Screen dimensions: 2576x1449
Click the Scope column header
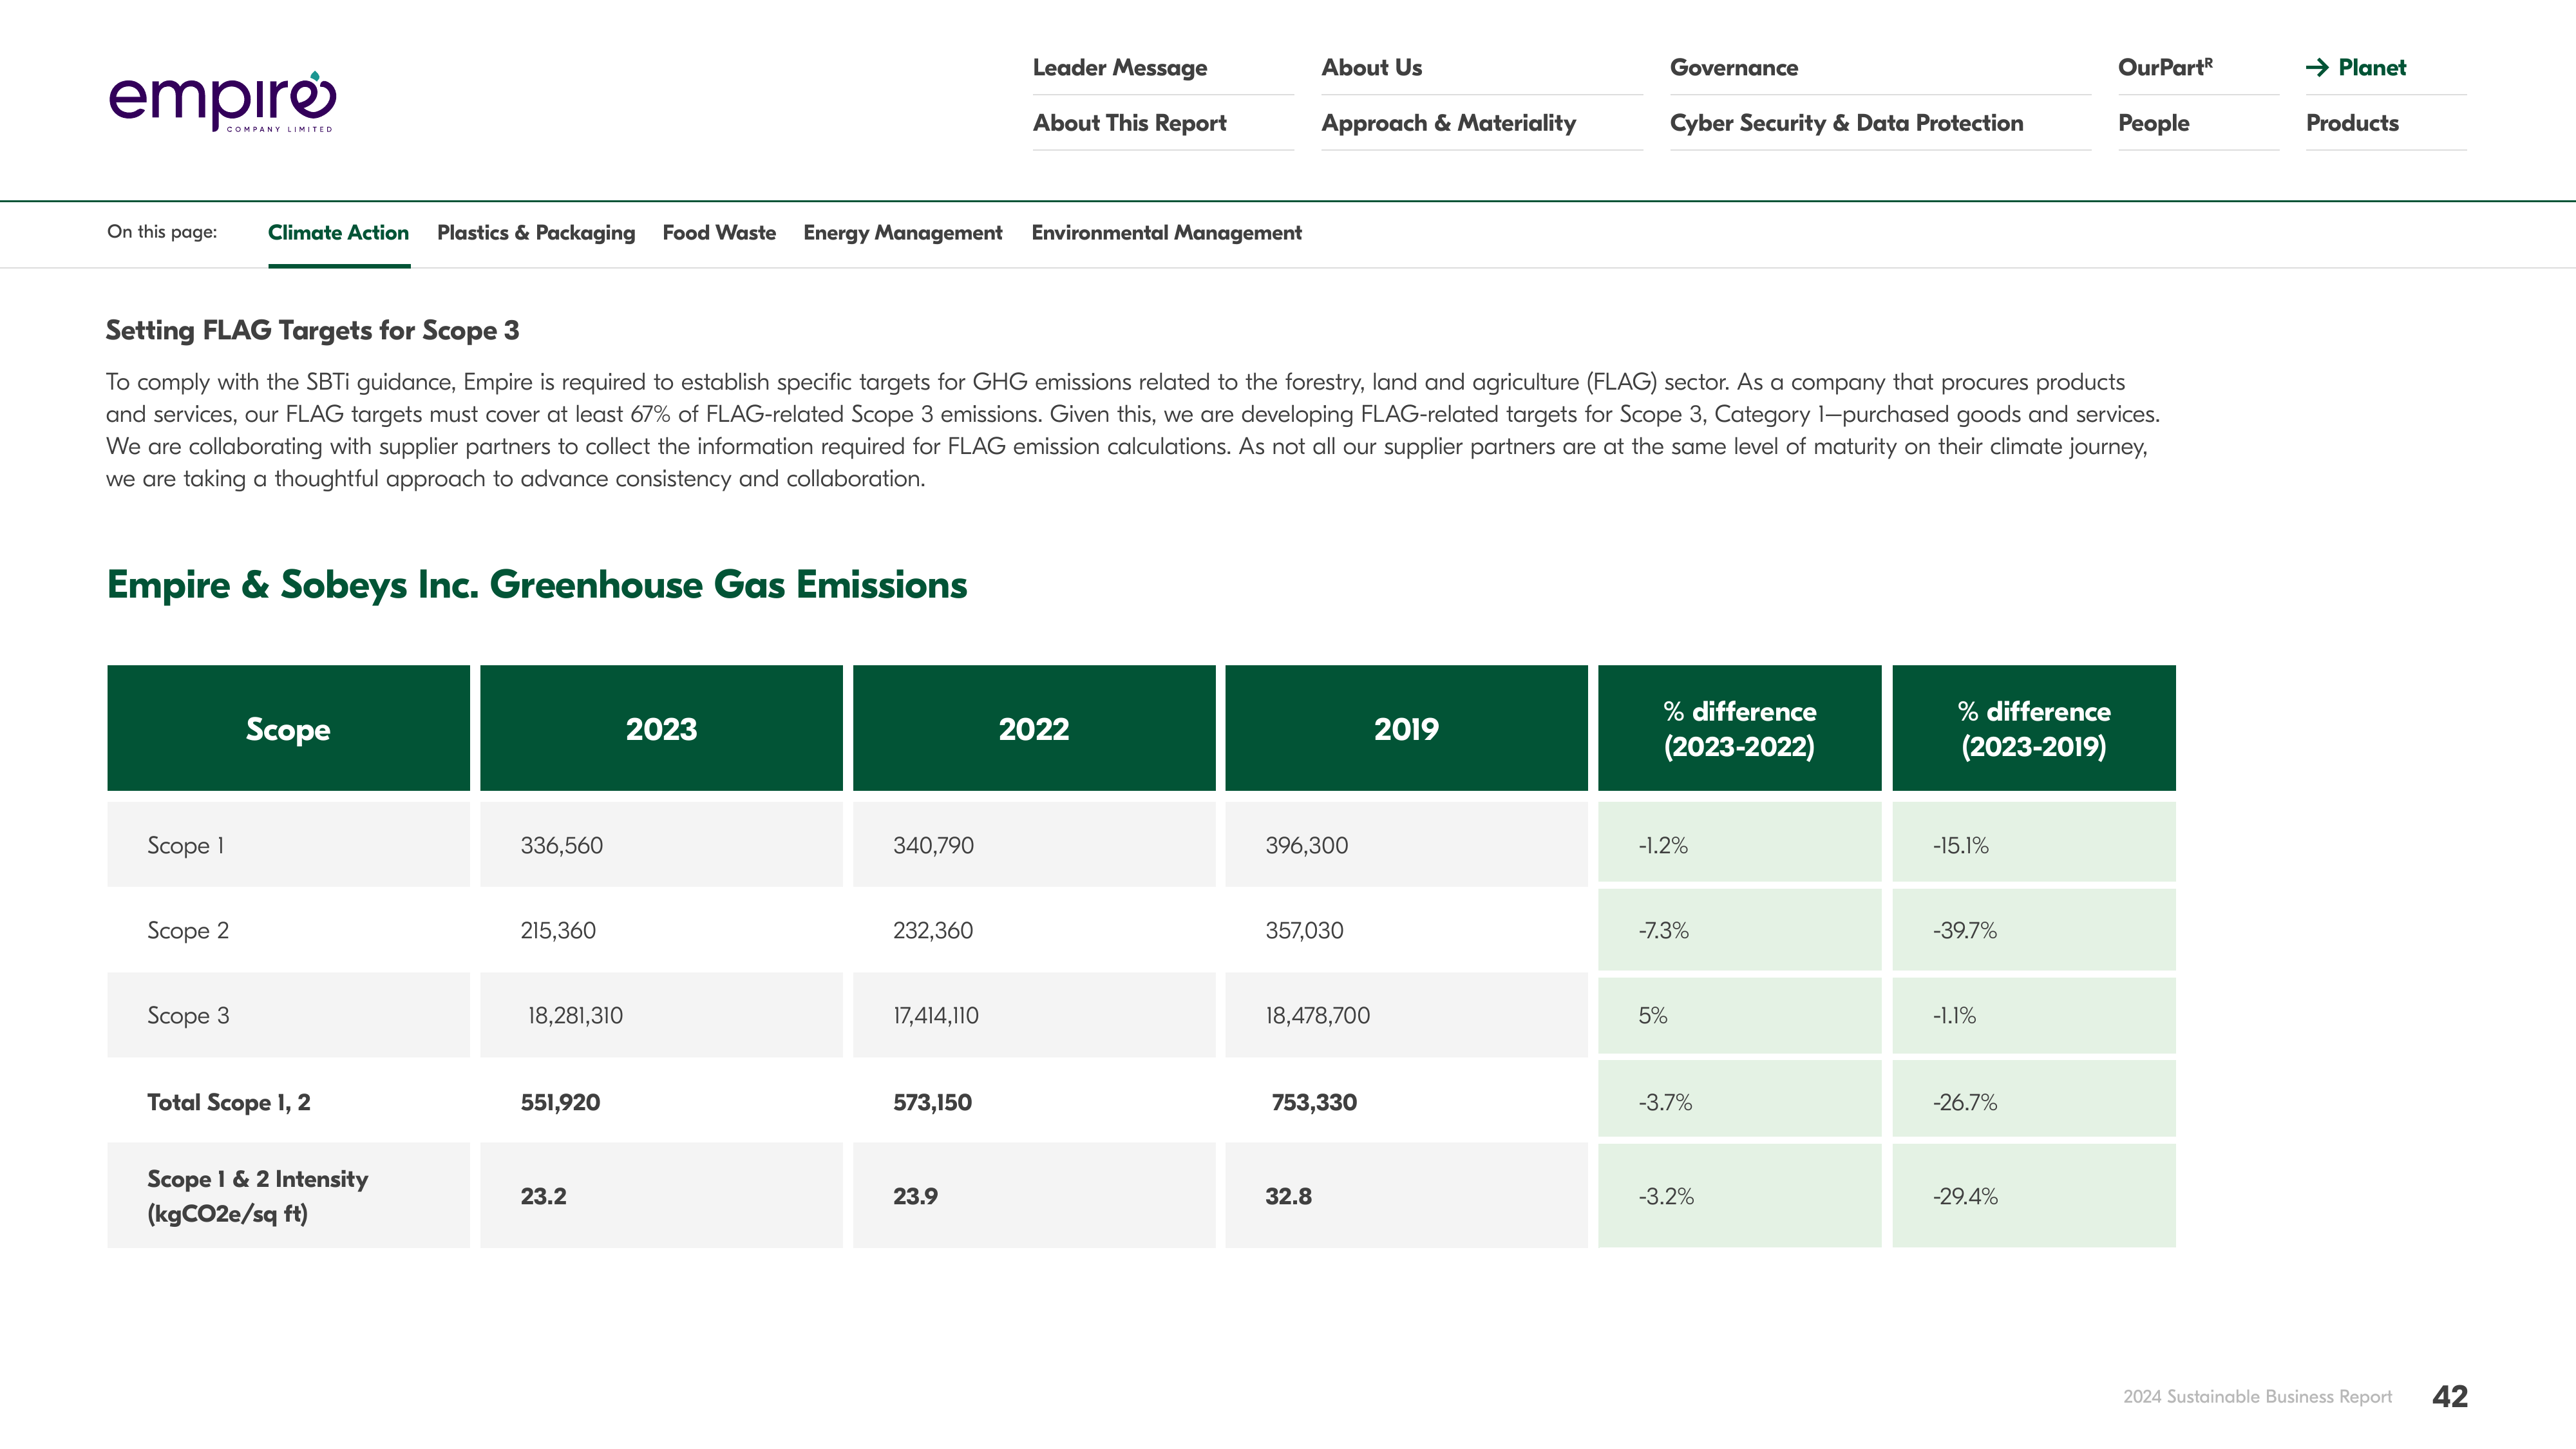tap(288, 729)
